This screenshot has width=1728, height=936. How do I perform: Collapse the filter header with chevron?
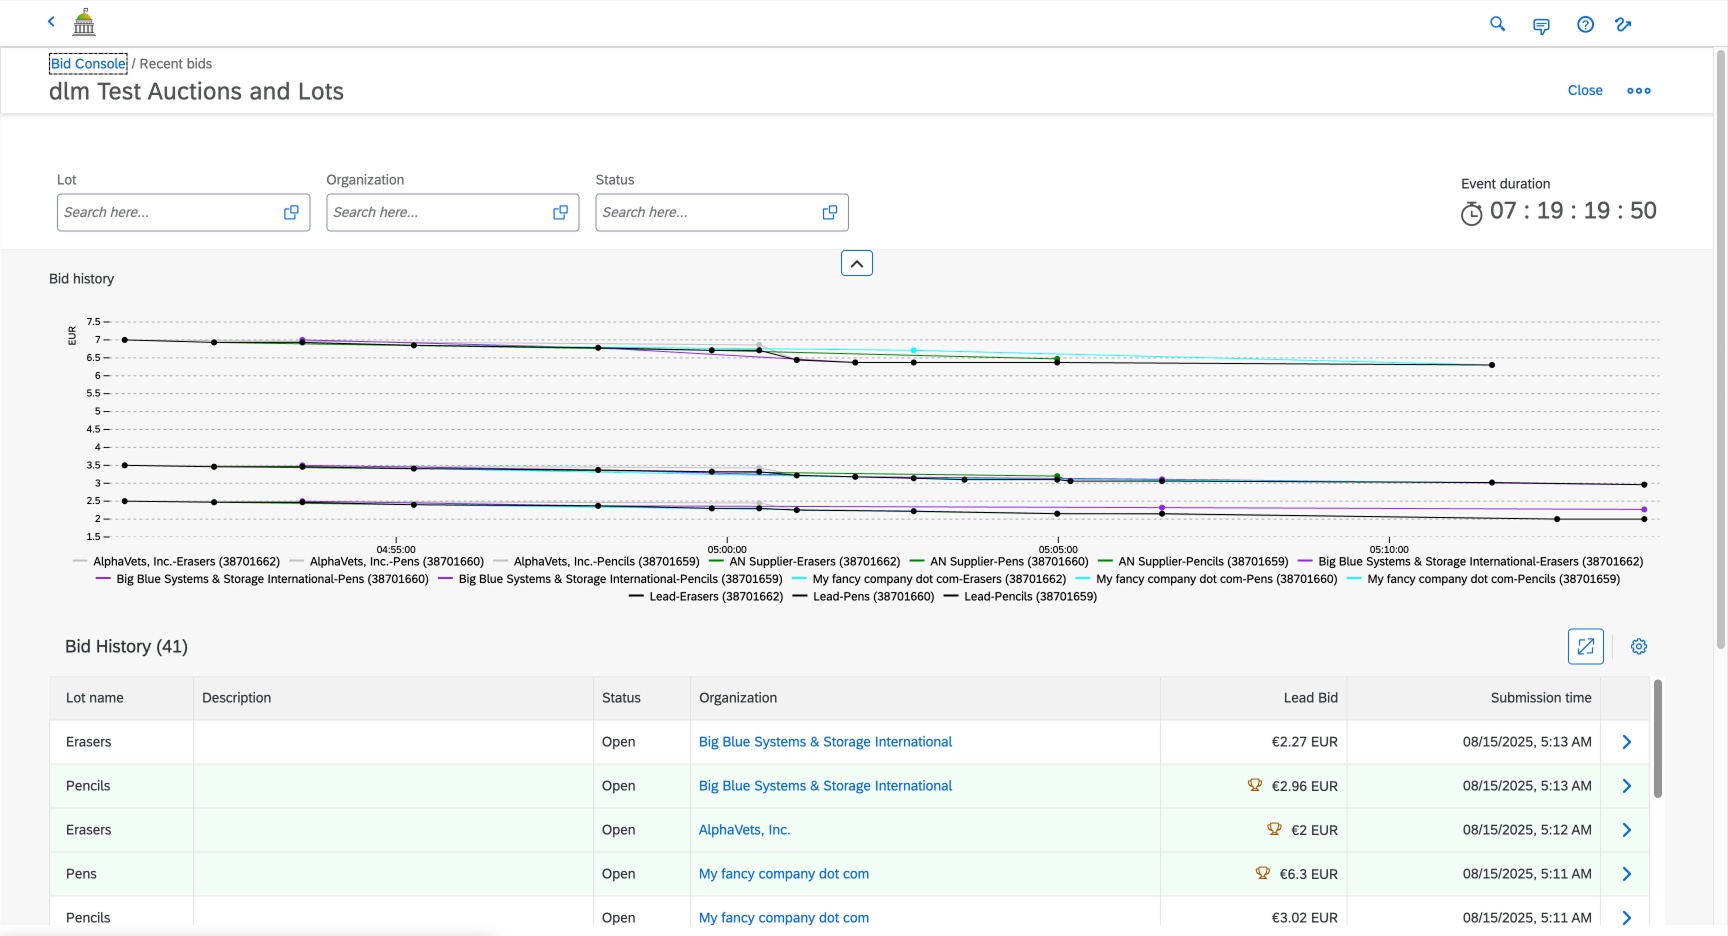click(x=857, y=263)
